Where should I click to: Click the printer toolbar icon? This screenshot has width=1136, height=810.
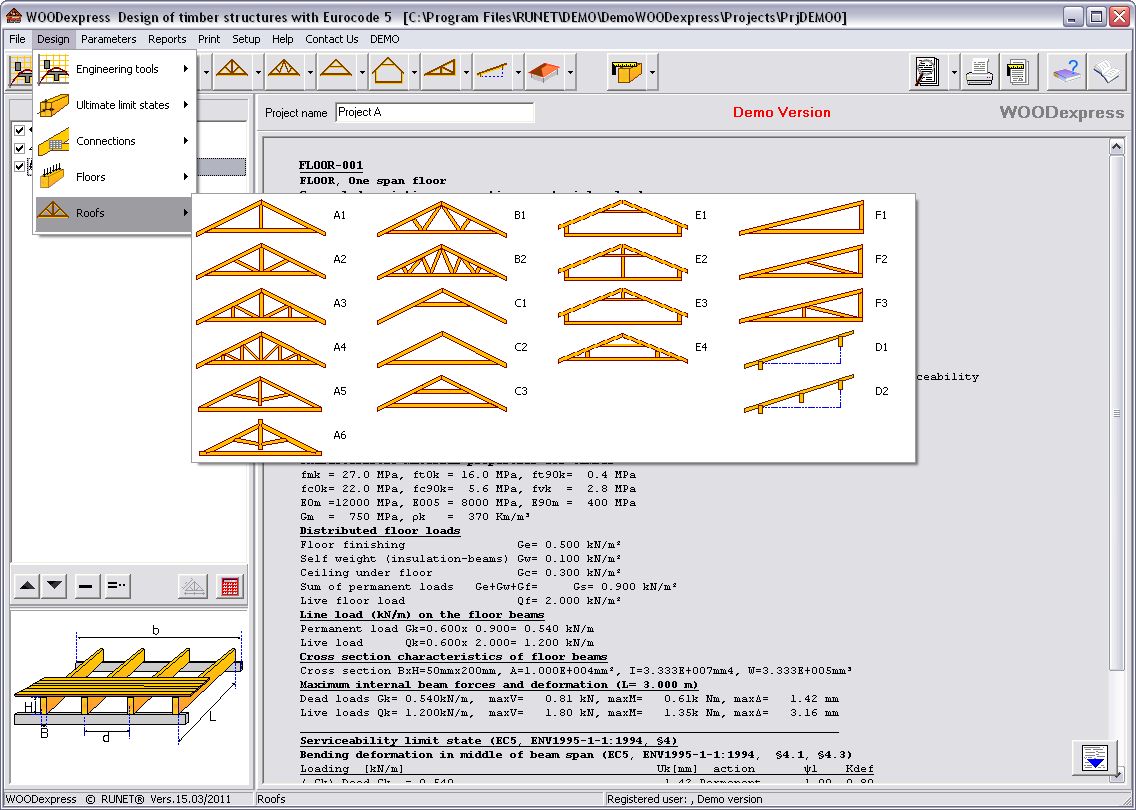click(980, 72)
